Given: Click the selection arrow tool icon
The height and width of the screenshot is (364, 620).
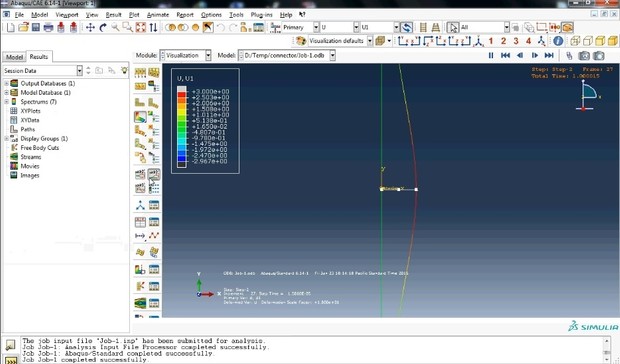Looking at the screenshot, I should coord(453,27).
